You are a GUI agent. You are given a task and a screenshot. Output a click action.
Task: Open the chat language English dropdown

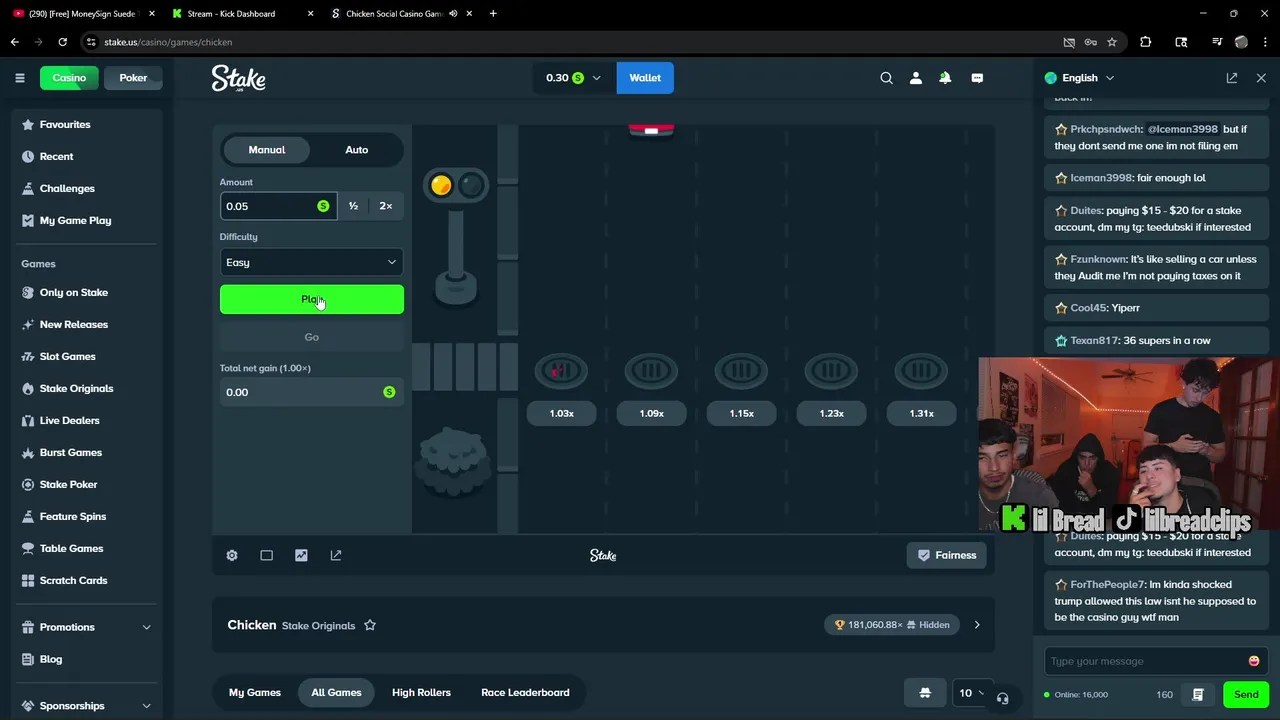coord(1079,78)
